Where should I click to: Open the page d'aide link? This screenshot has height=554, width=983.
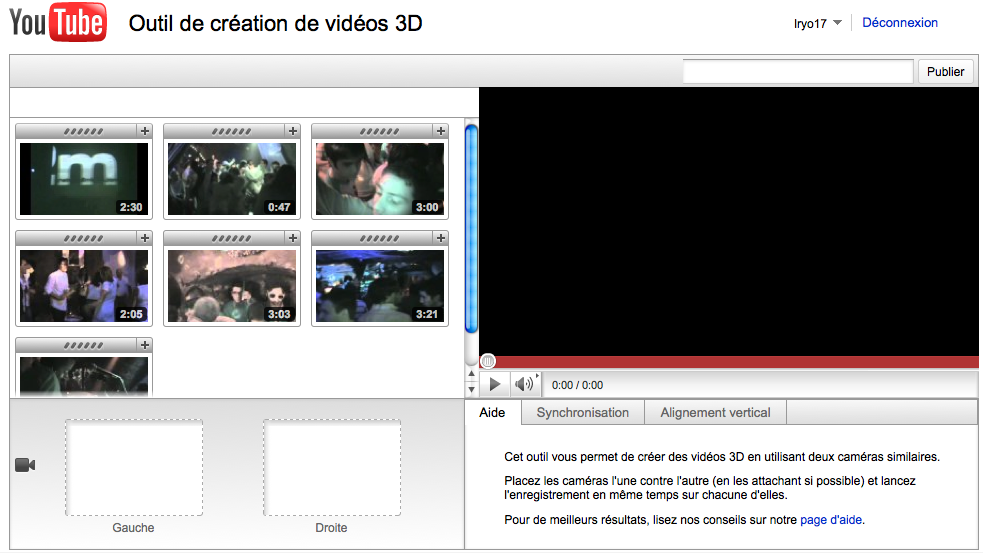[x=831, y=520]
